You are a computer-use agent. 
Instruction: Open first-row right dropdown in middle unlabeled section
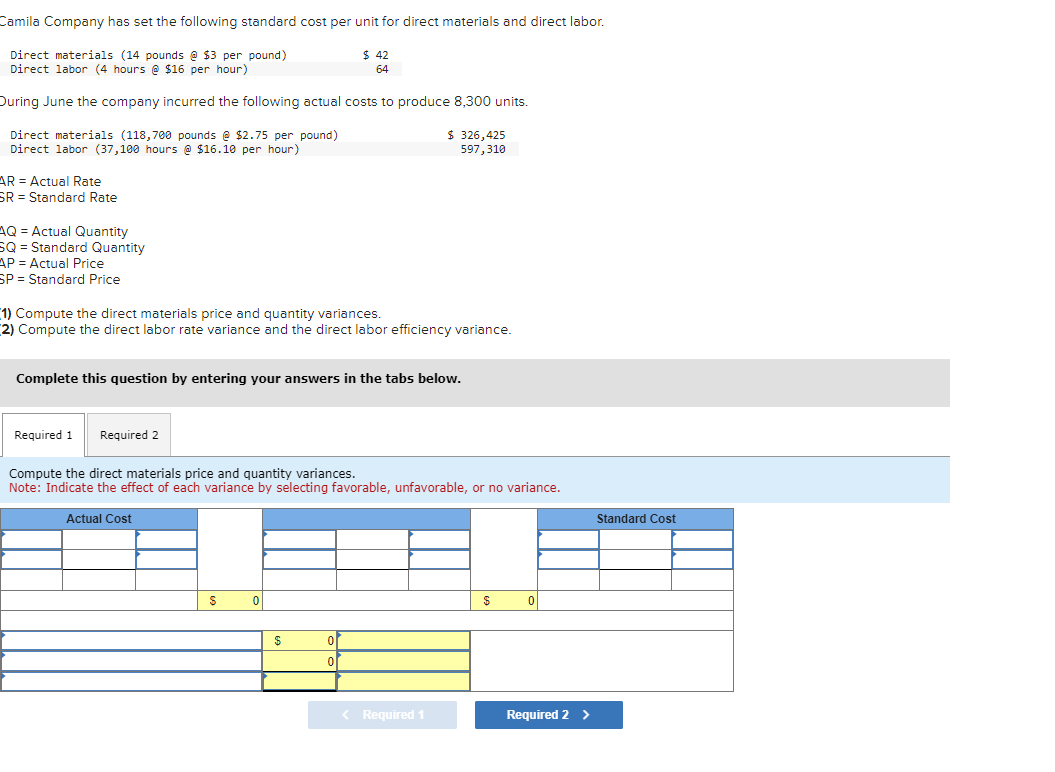[439, 539]
